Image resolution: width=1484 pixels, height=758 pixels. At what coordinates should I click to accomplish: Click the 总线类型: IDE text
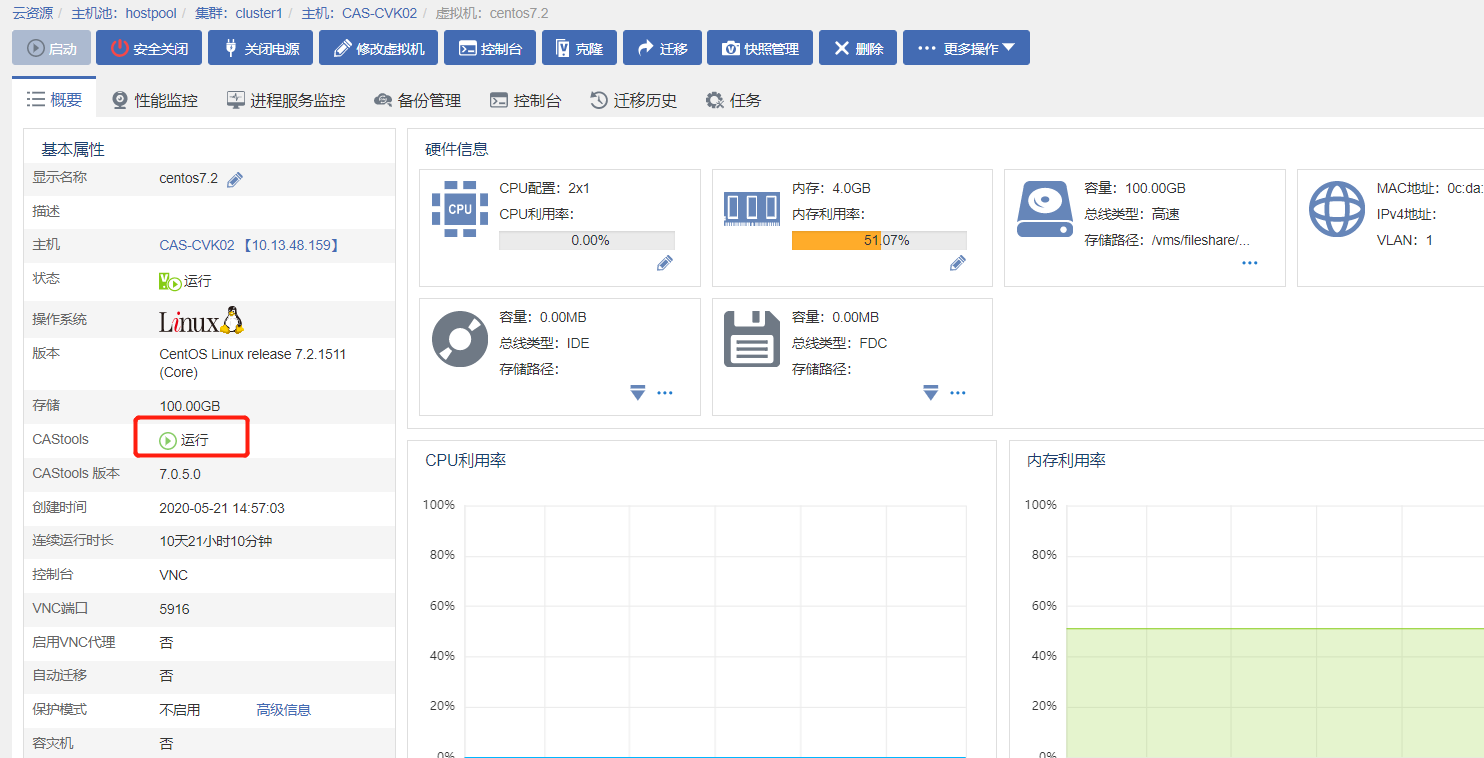(x=545, y=343)
